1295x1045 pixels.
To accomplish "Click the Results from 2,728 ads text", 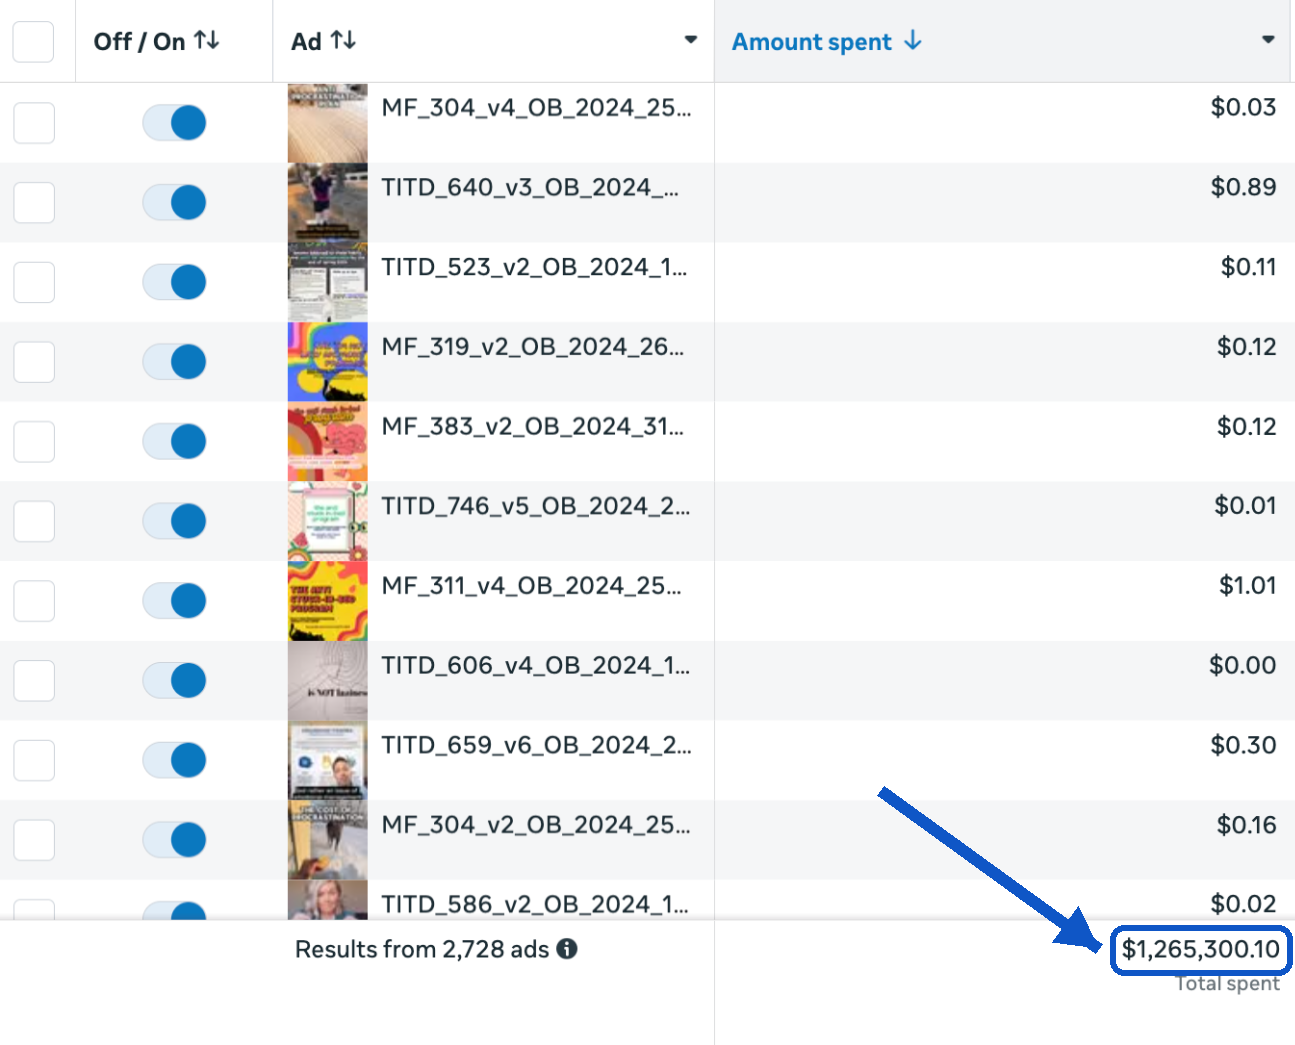I will click(422, 949).
